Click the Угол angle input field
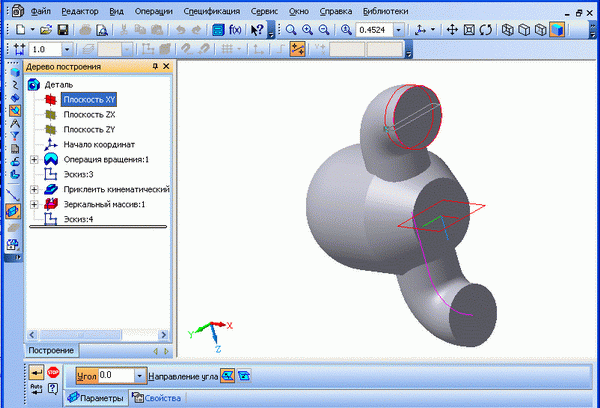This screenshot has width=600, height=408. 122,375
